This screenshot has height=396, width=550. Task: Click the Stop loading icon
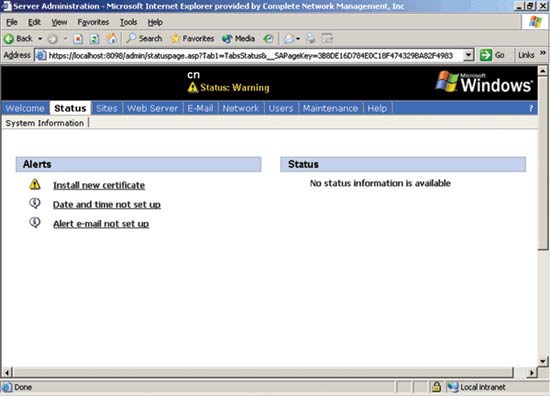click(78, 39)
